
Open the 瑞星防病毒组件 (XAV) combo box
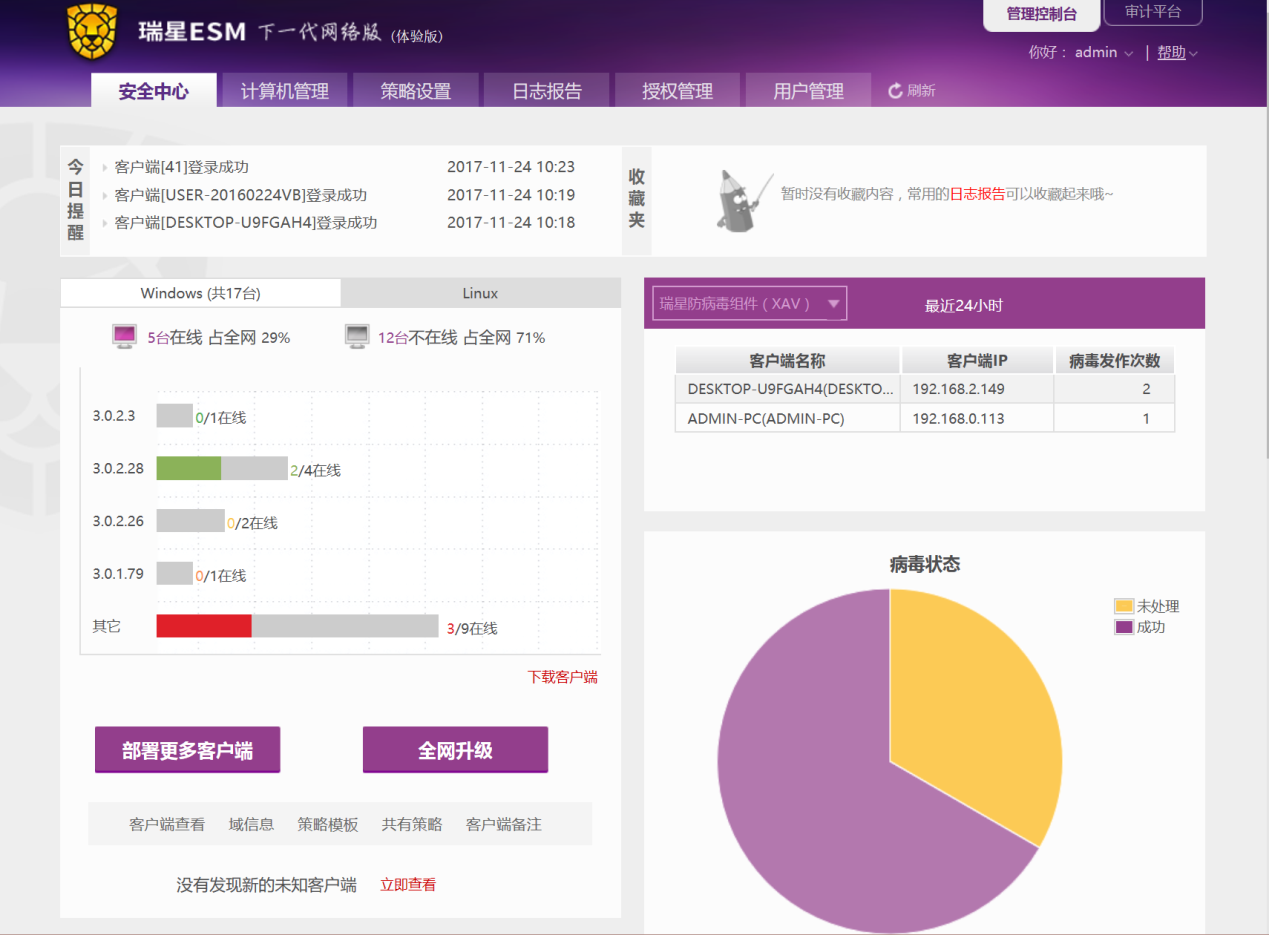coord(749,304)
